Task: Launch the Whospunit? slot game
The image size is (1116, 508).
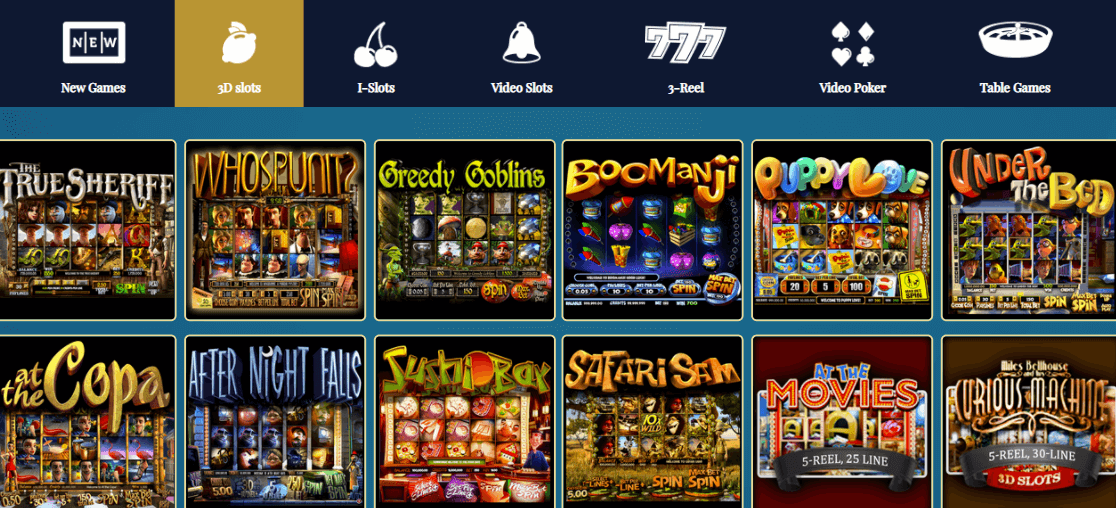Action: point(275,230)
